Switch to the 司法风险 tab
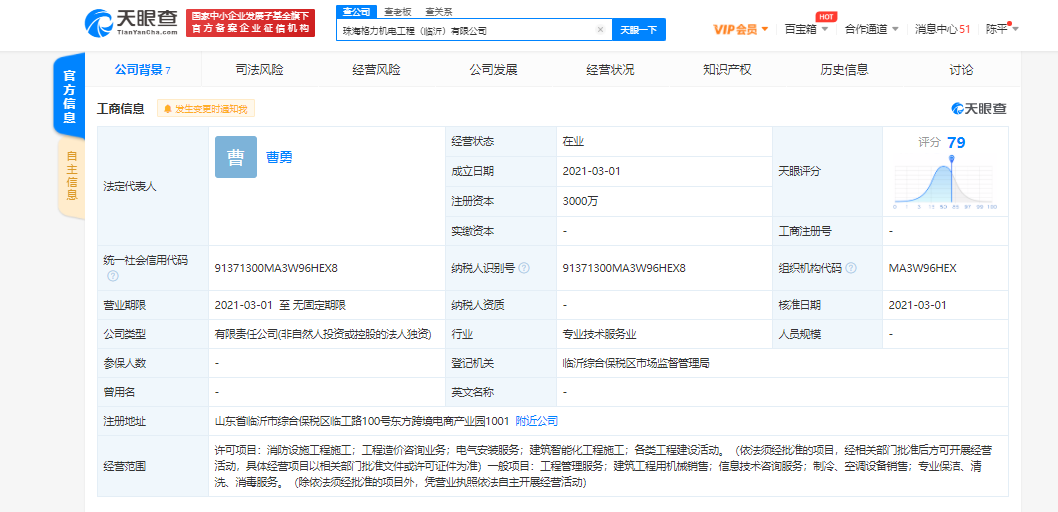The image size is (1058, 512). point(259,70)
